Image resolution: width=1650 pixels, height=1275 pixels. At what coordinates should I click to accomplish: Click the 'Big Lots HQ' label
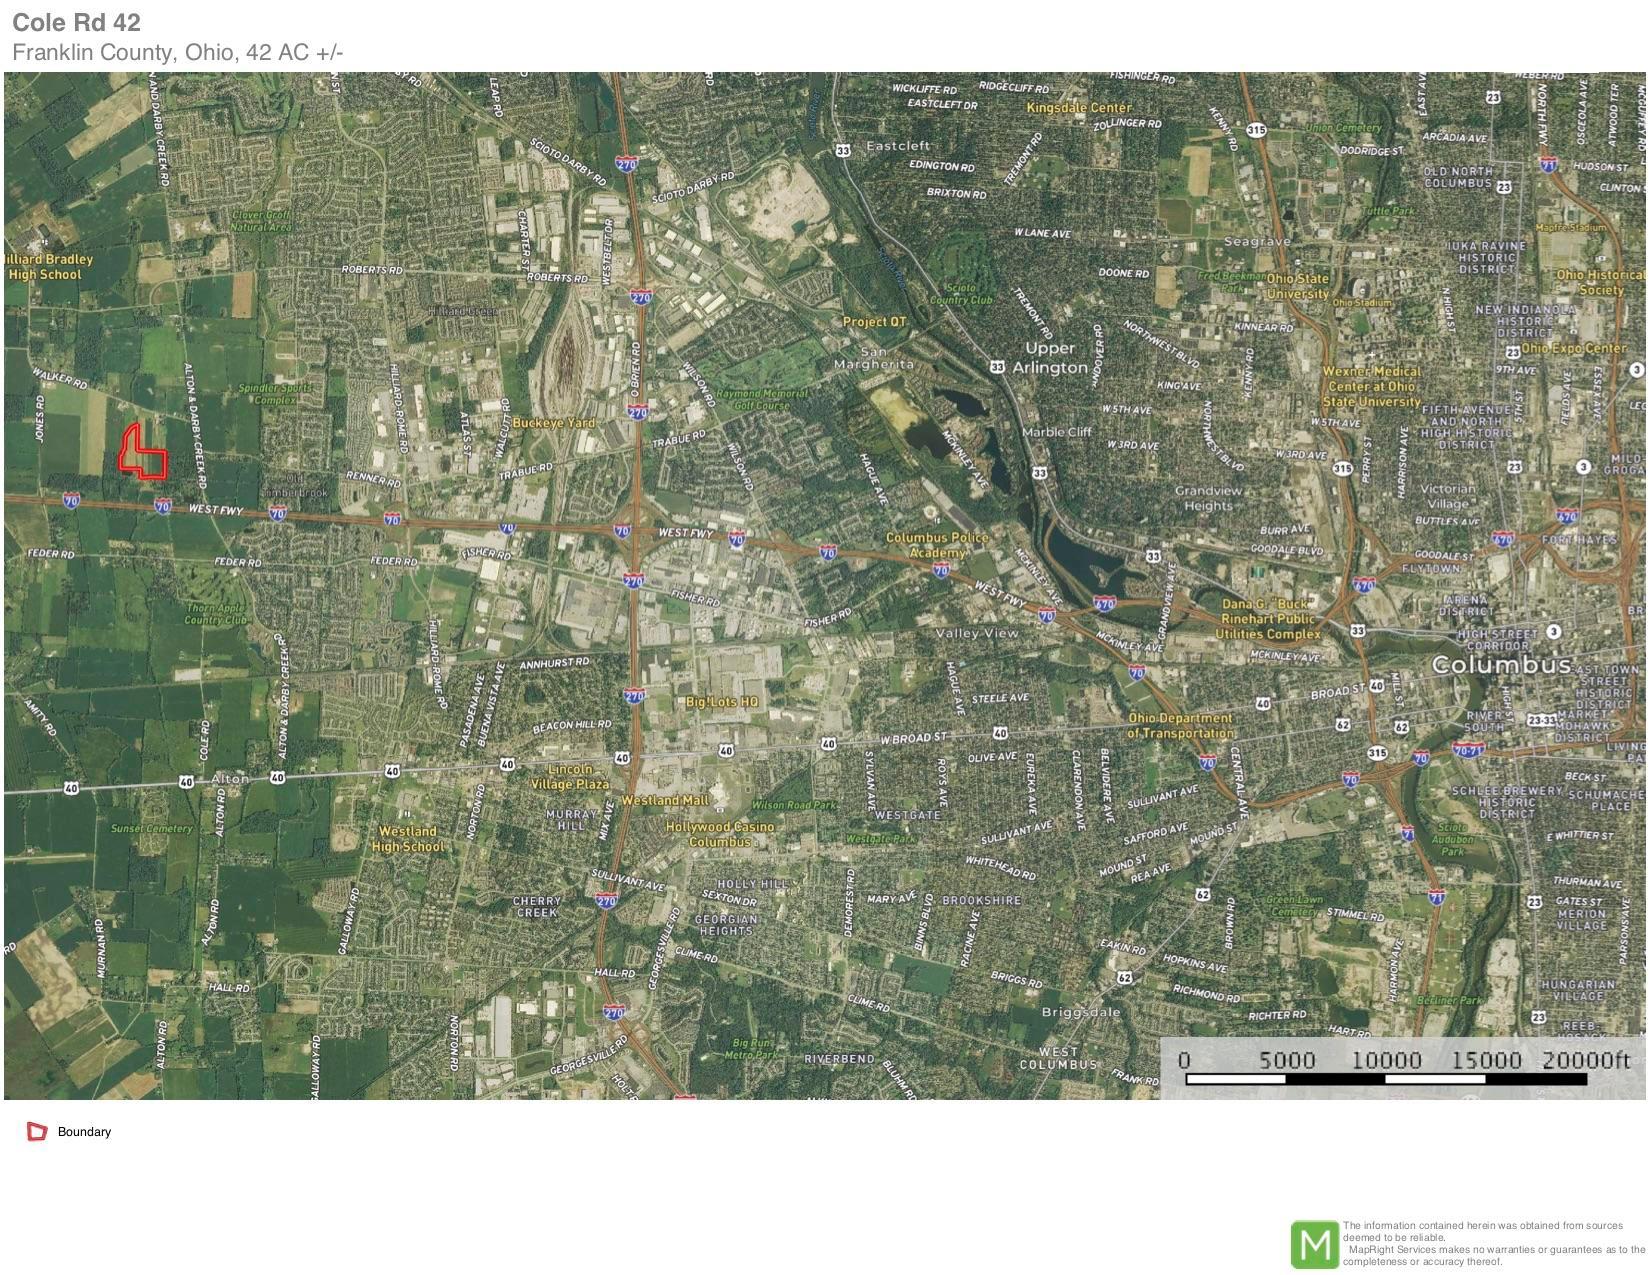(x=722, y=702)
